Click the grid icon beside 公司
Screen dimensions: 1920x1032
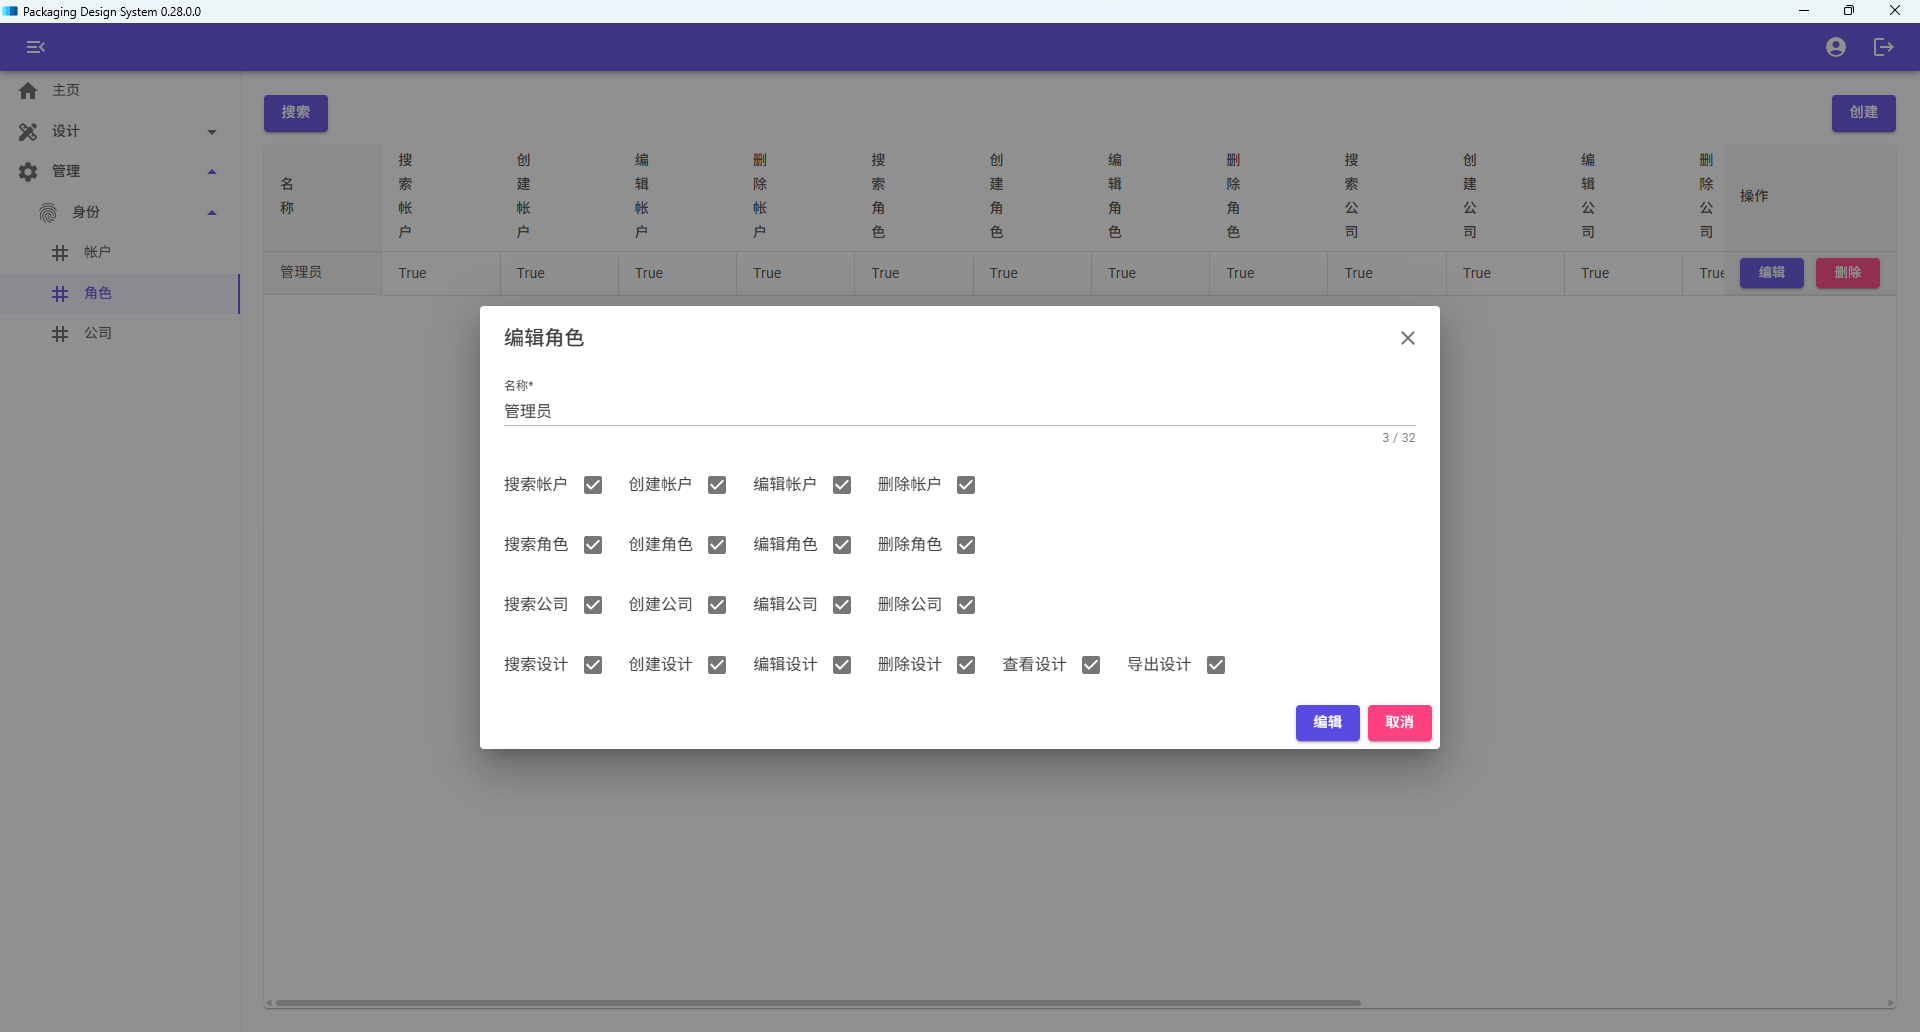60,334
